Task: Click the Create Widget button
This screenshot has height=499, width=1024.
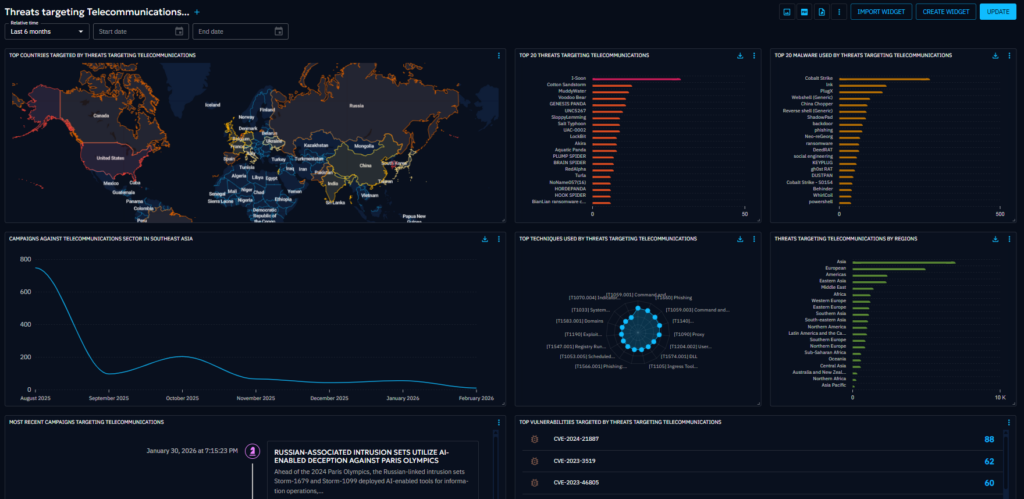Action: 946,12
